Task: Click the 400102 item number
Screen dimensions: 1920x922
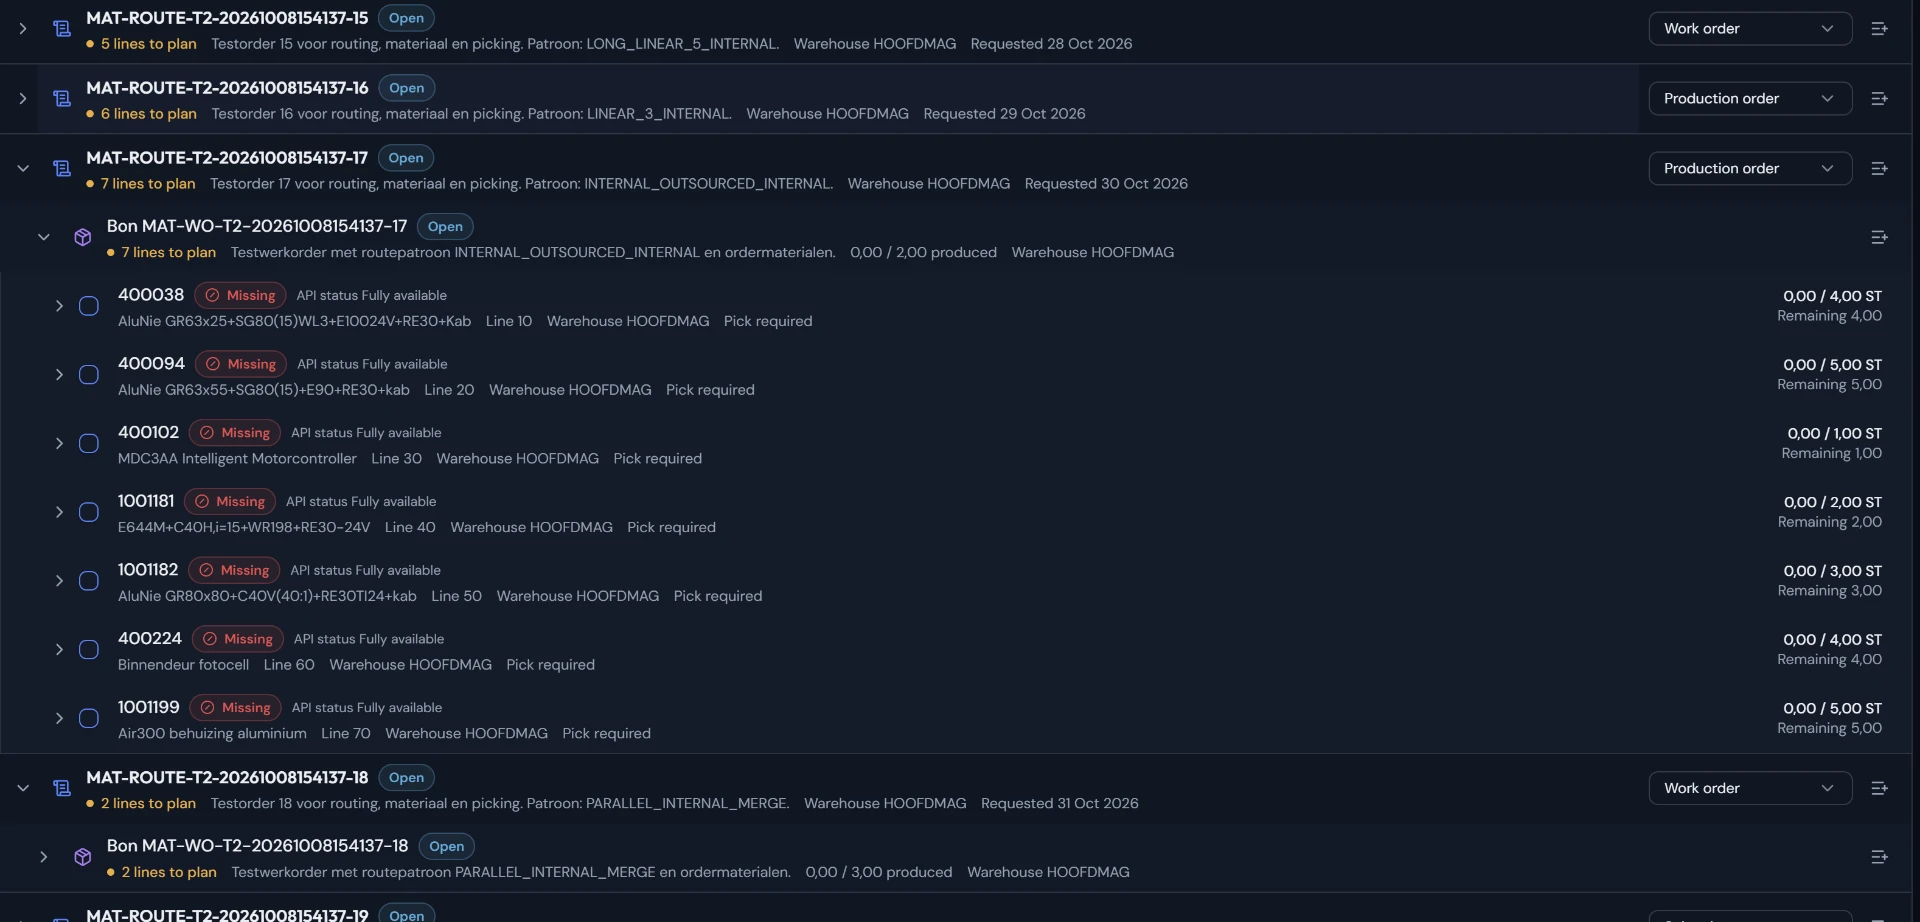Action: pos(148,433)
